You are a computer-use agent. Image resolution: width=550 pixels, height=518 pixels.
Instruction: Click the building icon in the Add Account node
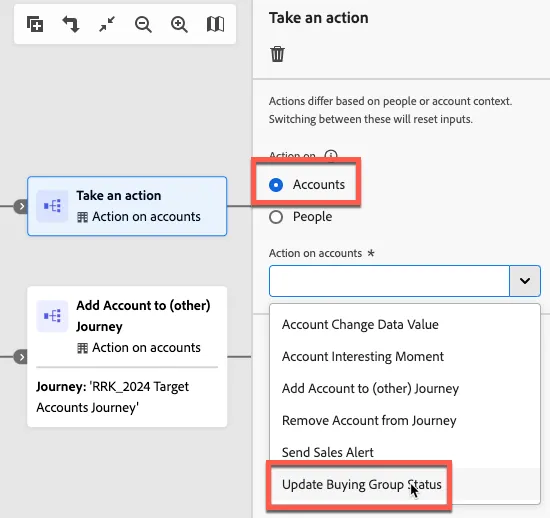[82, 348]
